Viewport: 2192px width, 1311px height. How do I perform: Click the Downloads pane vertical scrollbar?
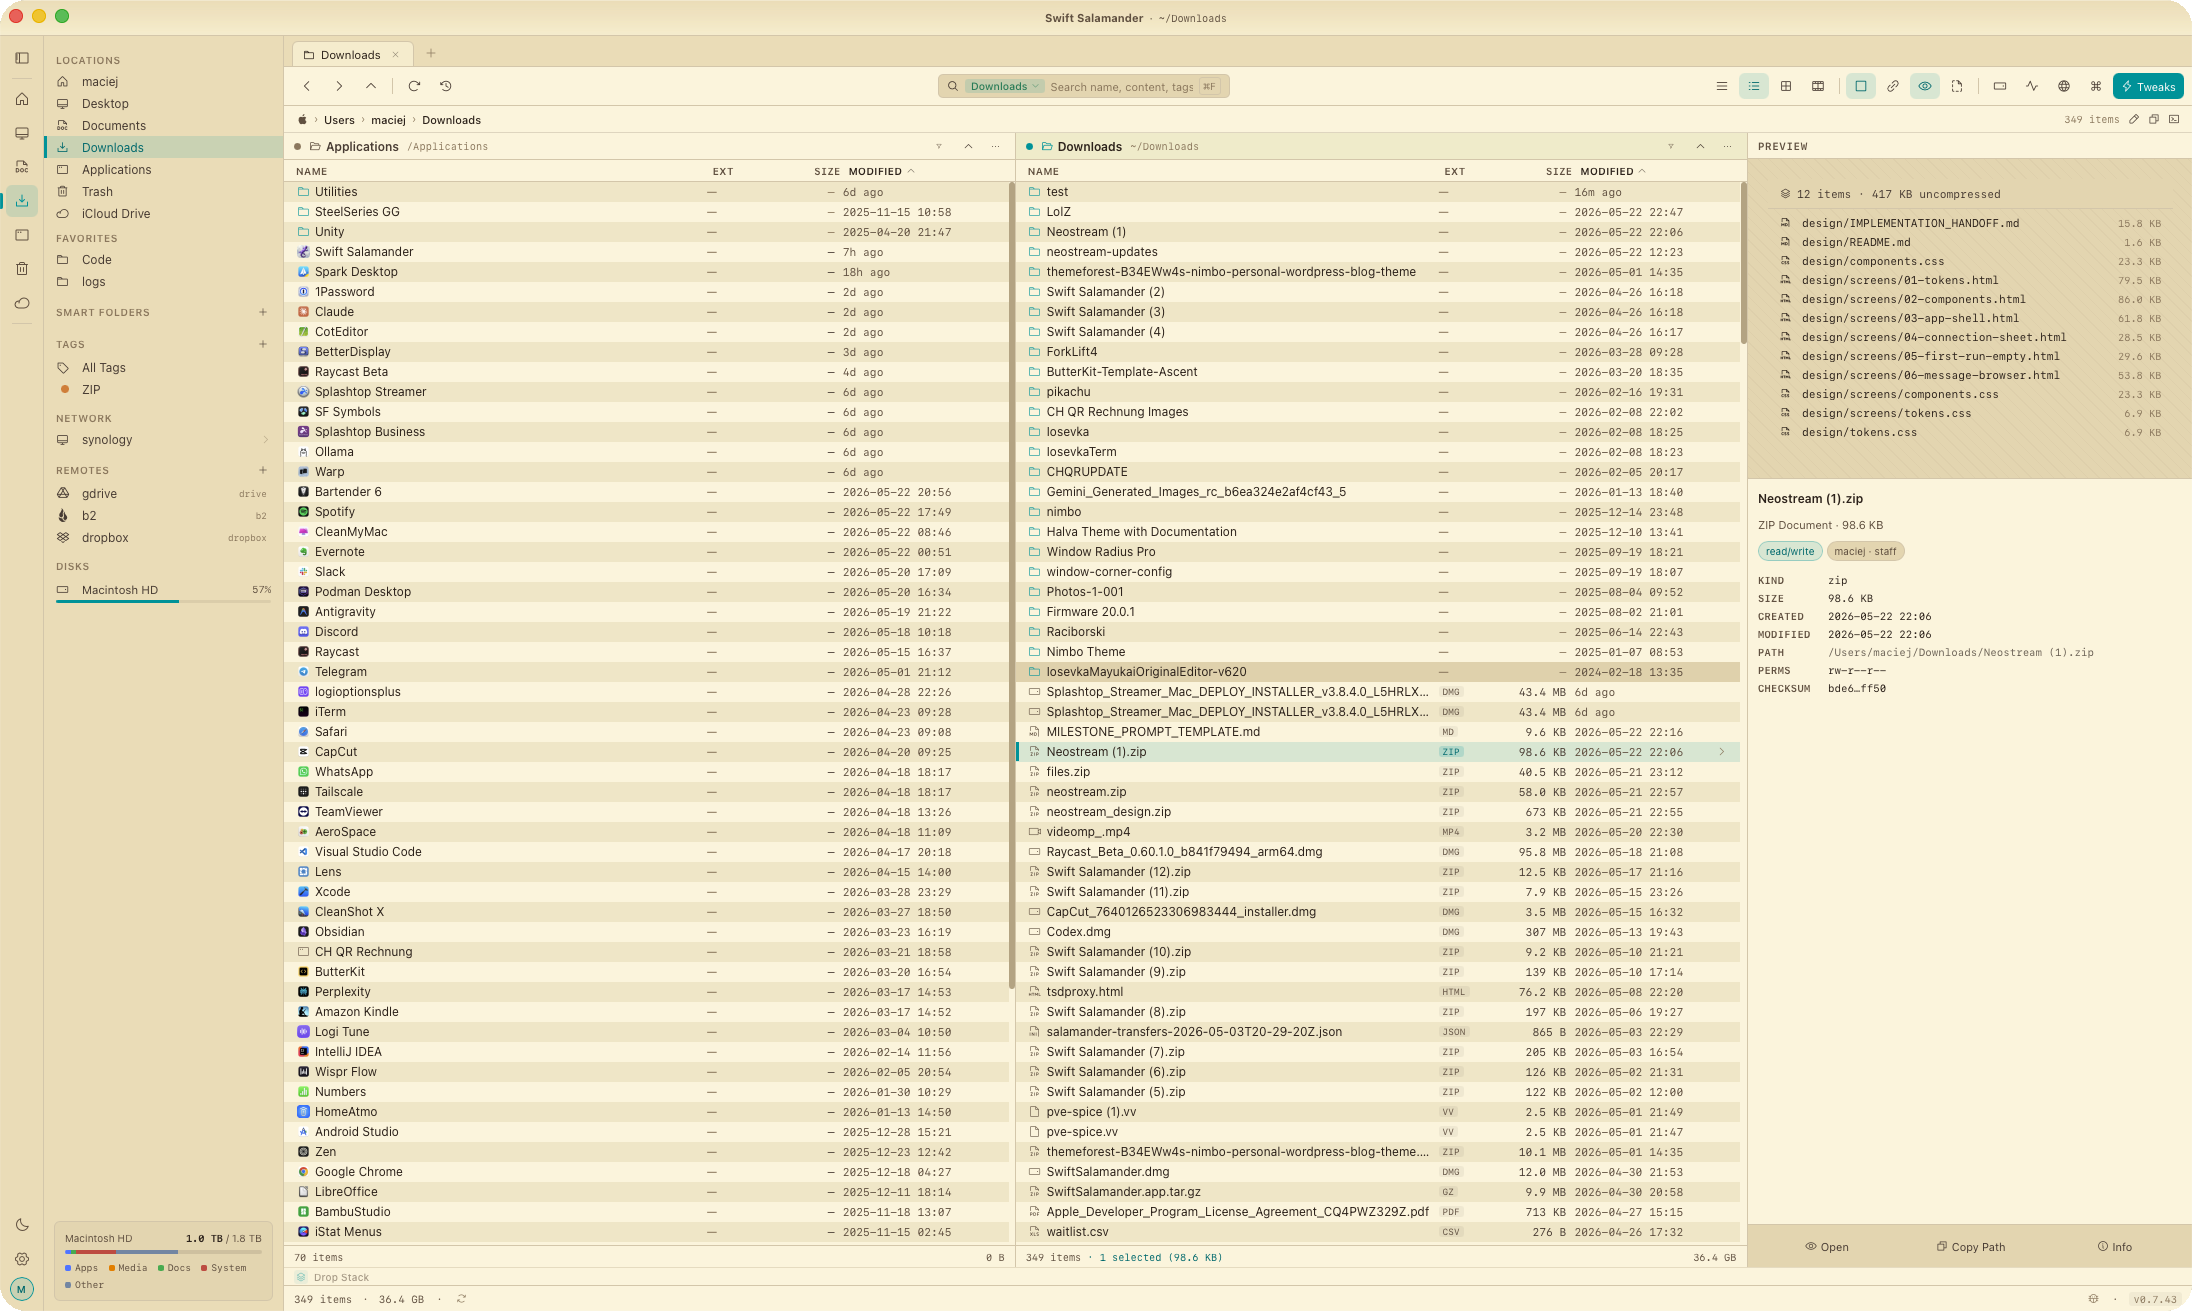pyautogui.click(x=1743, y=263)
